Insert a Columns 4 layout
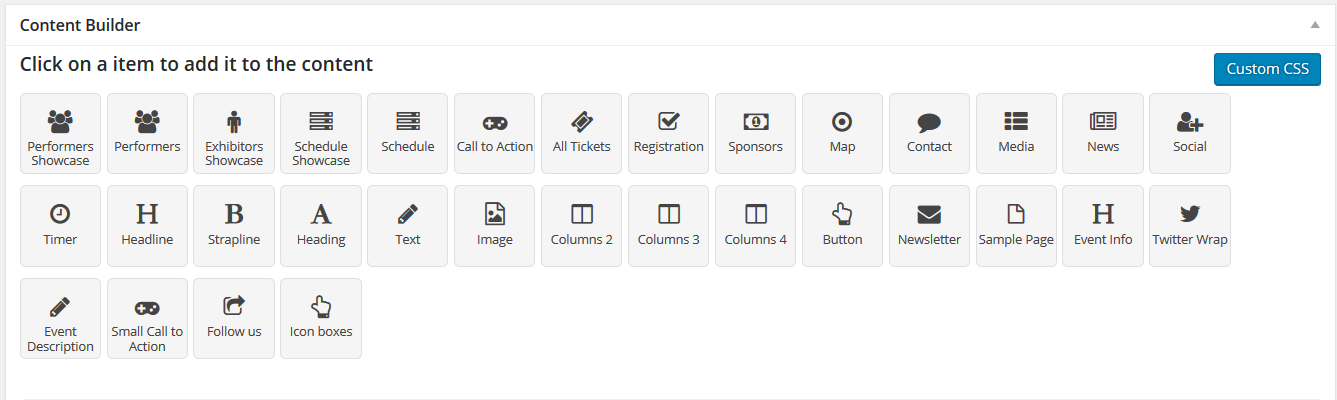This screenshot has width=1337, height=400. [x=755, y=226]
